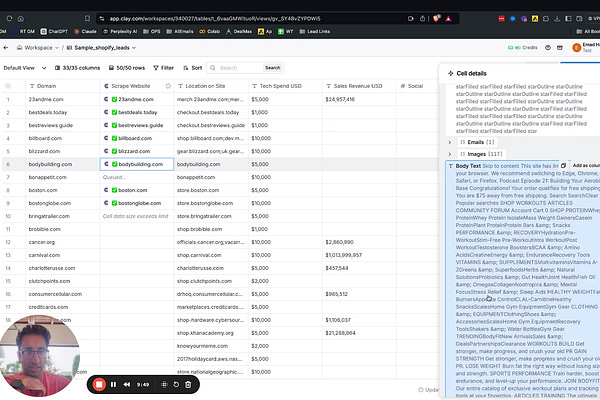Select shop.khanacademy.org location cell
The image size is (600, 400).
pos(211,333)
